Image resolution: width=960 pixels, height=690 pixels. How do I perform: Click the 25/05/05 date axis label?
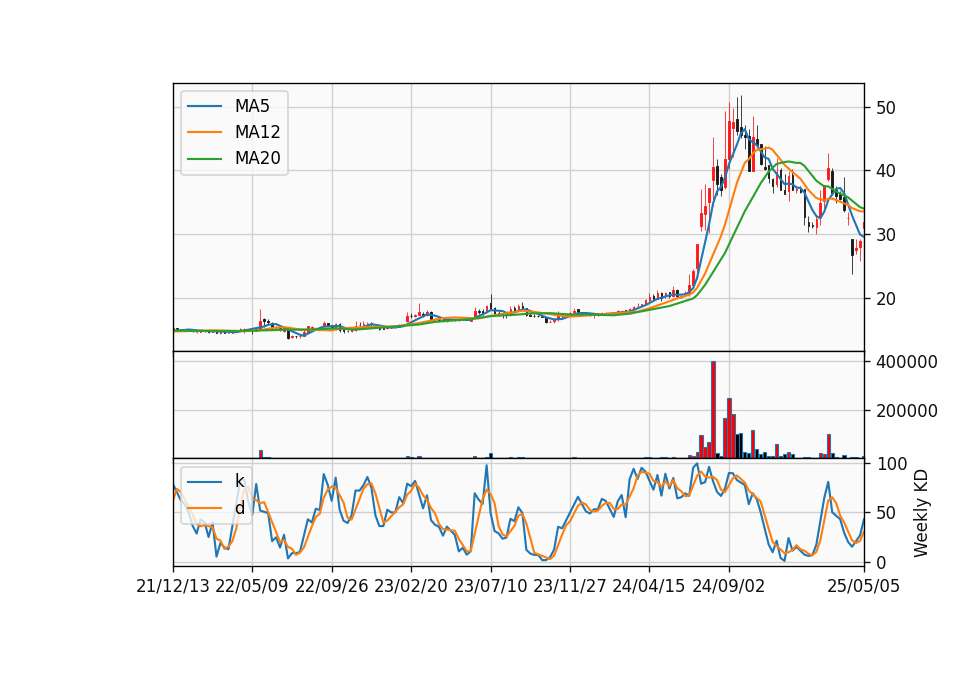coord(863,587)
